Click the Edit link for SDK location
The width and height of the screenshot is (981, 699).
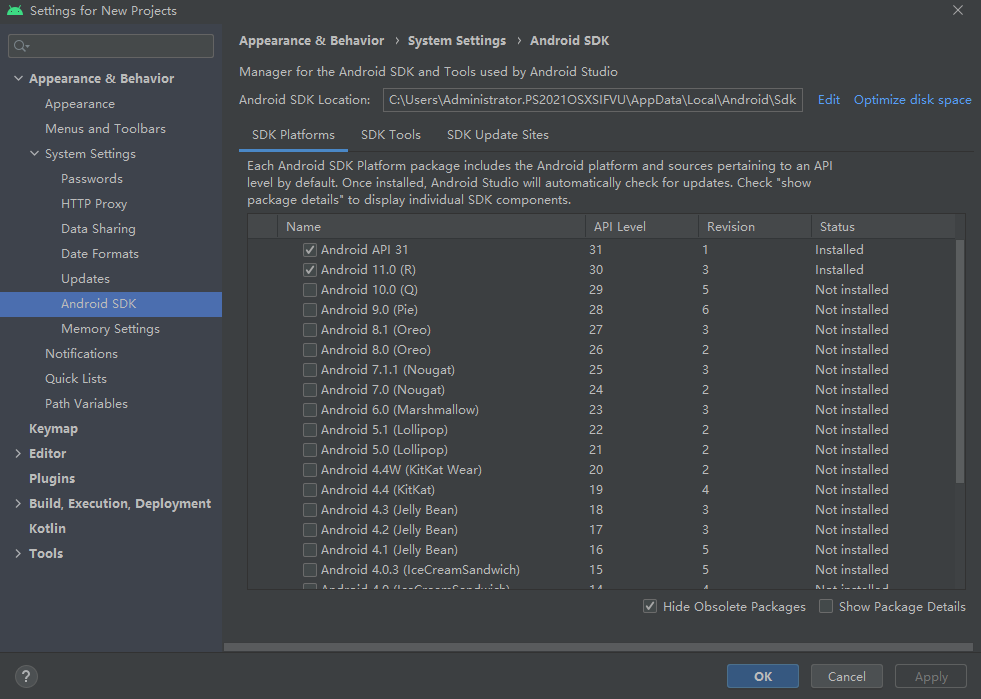828,100
